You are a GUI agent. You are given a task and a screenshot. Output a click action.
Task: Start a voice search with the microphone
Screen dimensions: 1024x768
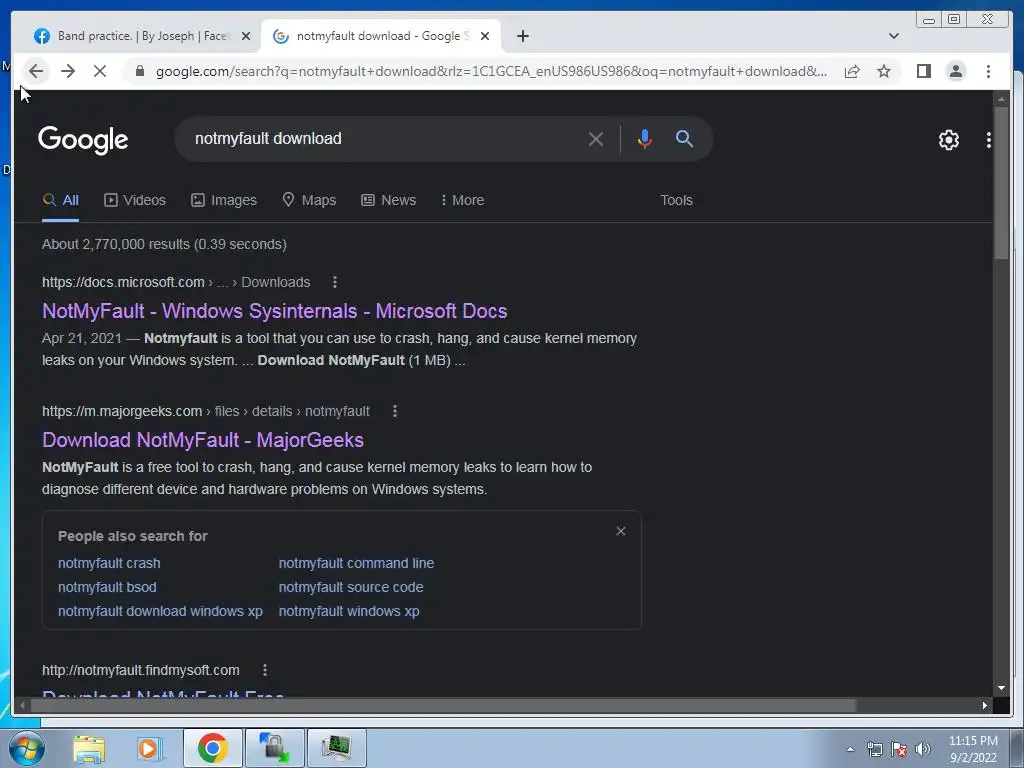click(x=645, y=139)
